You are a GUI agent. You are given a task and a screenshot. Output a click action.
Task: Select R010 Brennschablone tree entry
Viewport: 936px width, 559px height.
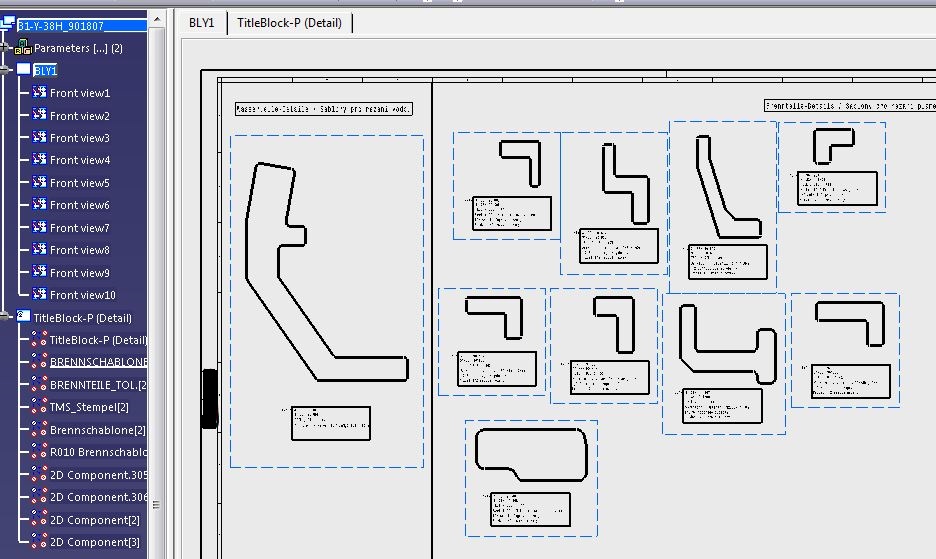(98, 452)
